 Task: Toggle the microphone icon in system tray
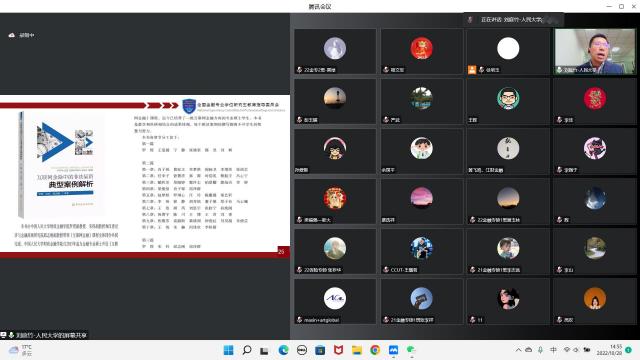[x=540, y=350]
